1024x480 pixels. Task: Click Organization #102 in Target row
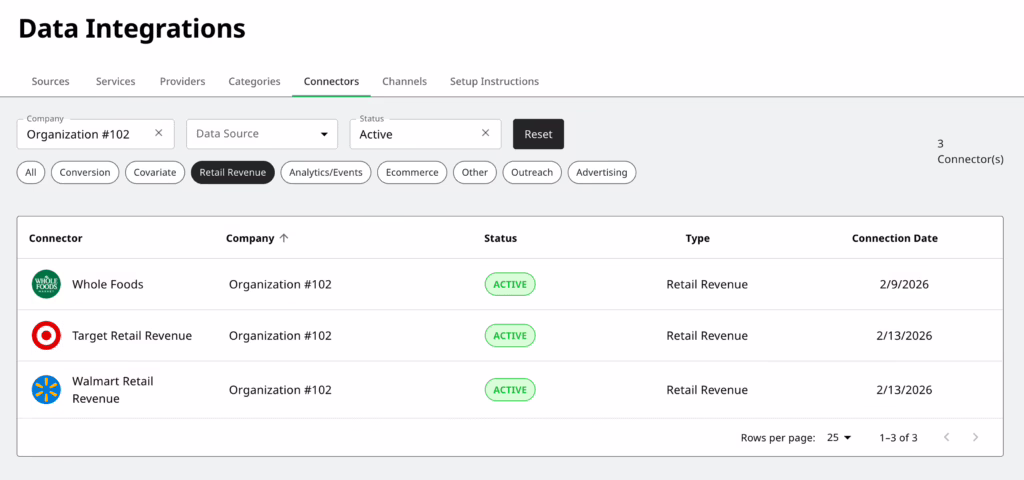pyautogui.click(x=280, y=336)
